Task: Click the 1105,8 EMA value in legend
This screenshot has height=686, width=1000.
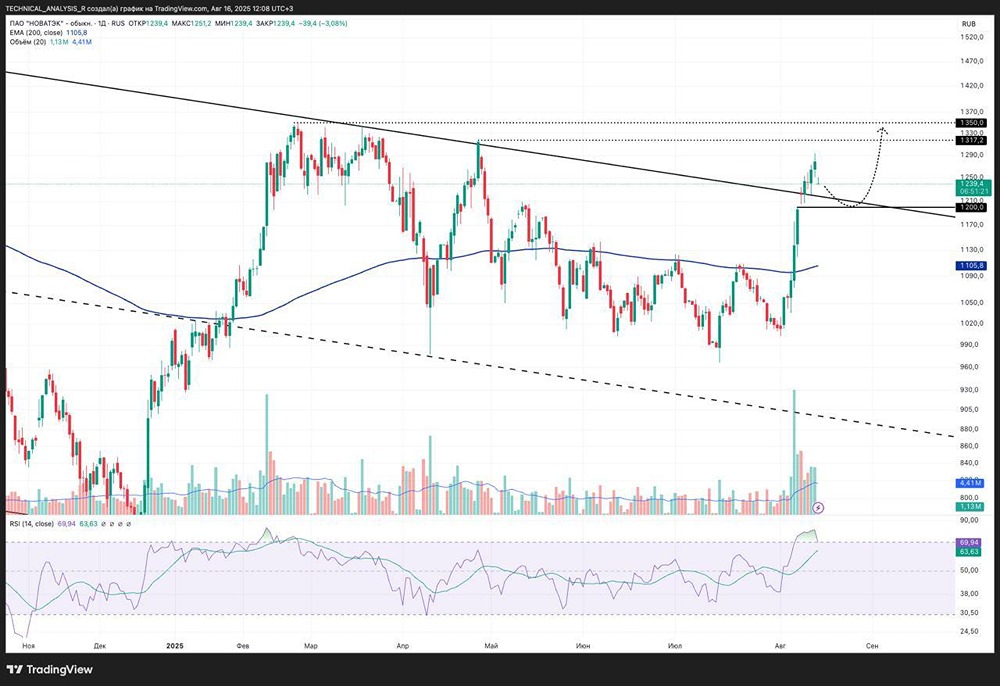Action: pos(77,33)
